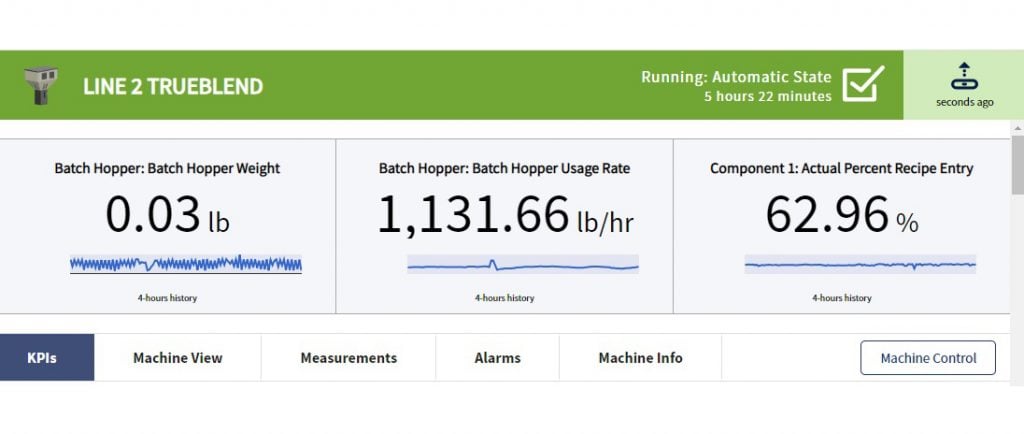Open the Batch Hopper Usage Rate sparkline
The width and height of the screenshot is (1024, 434).
523,264
